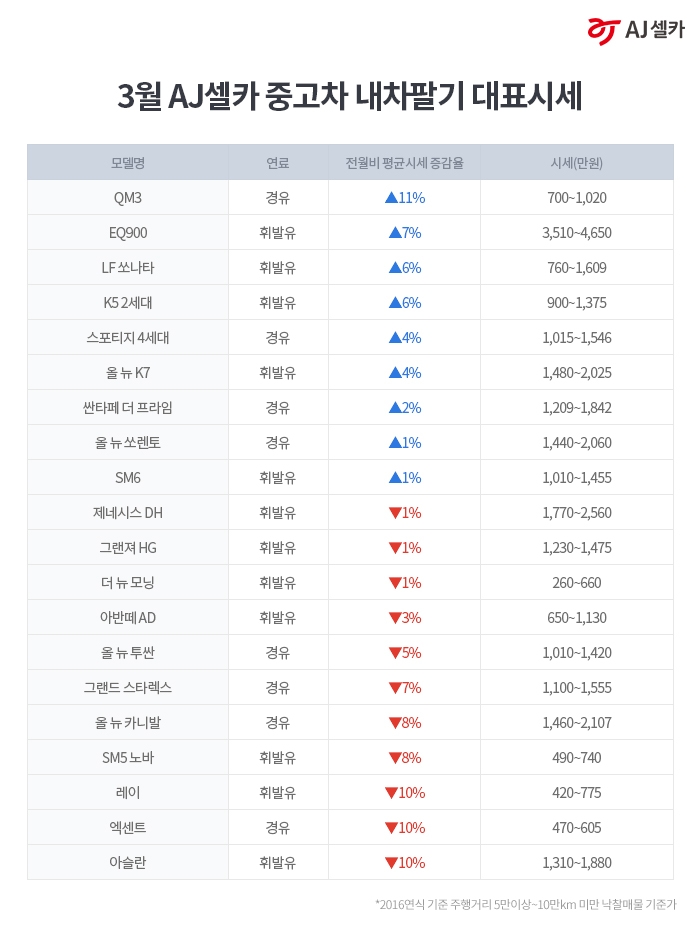700x932 pixels.
Task: Select the 모델명 column header
Action: (x=128, y=163)
